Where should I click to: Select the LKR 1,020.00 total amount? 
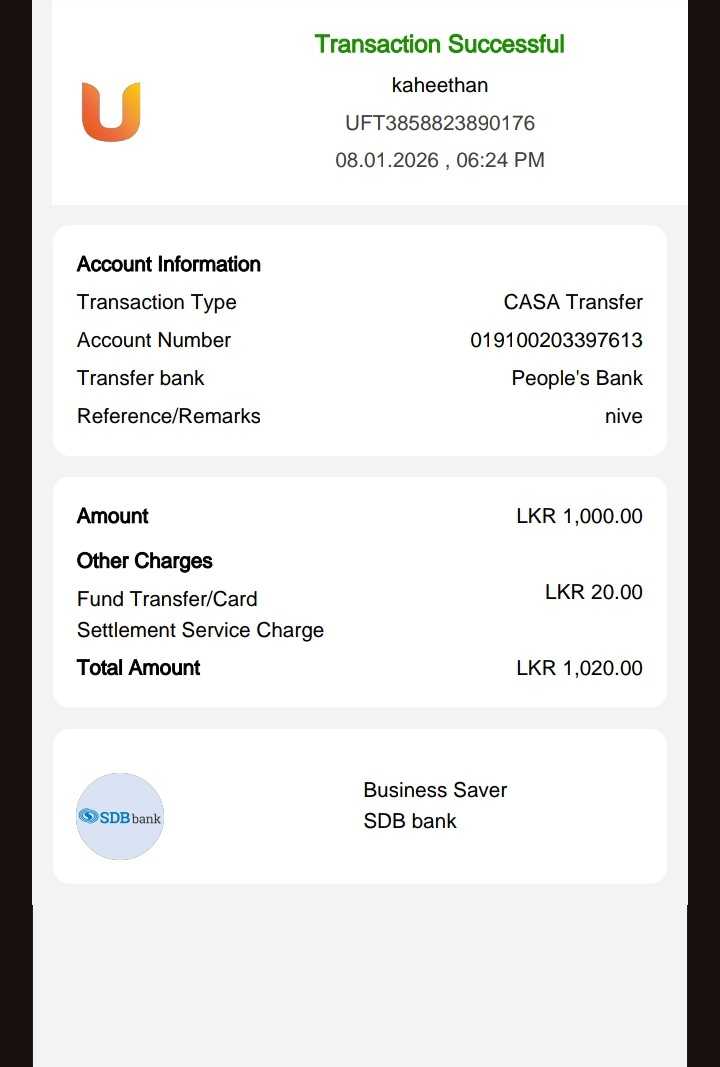(x=579, y=668)
